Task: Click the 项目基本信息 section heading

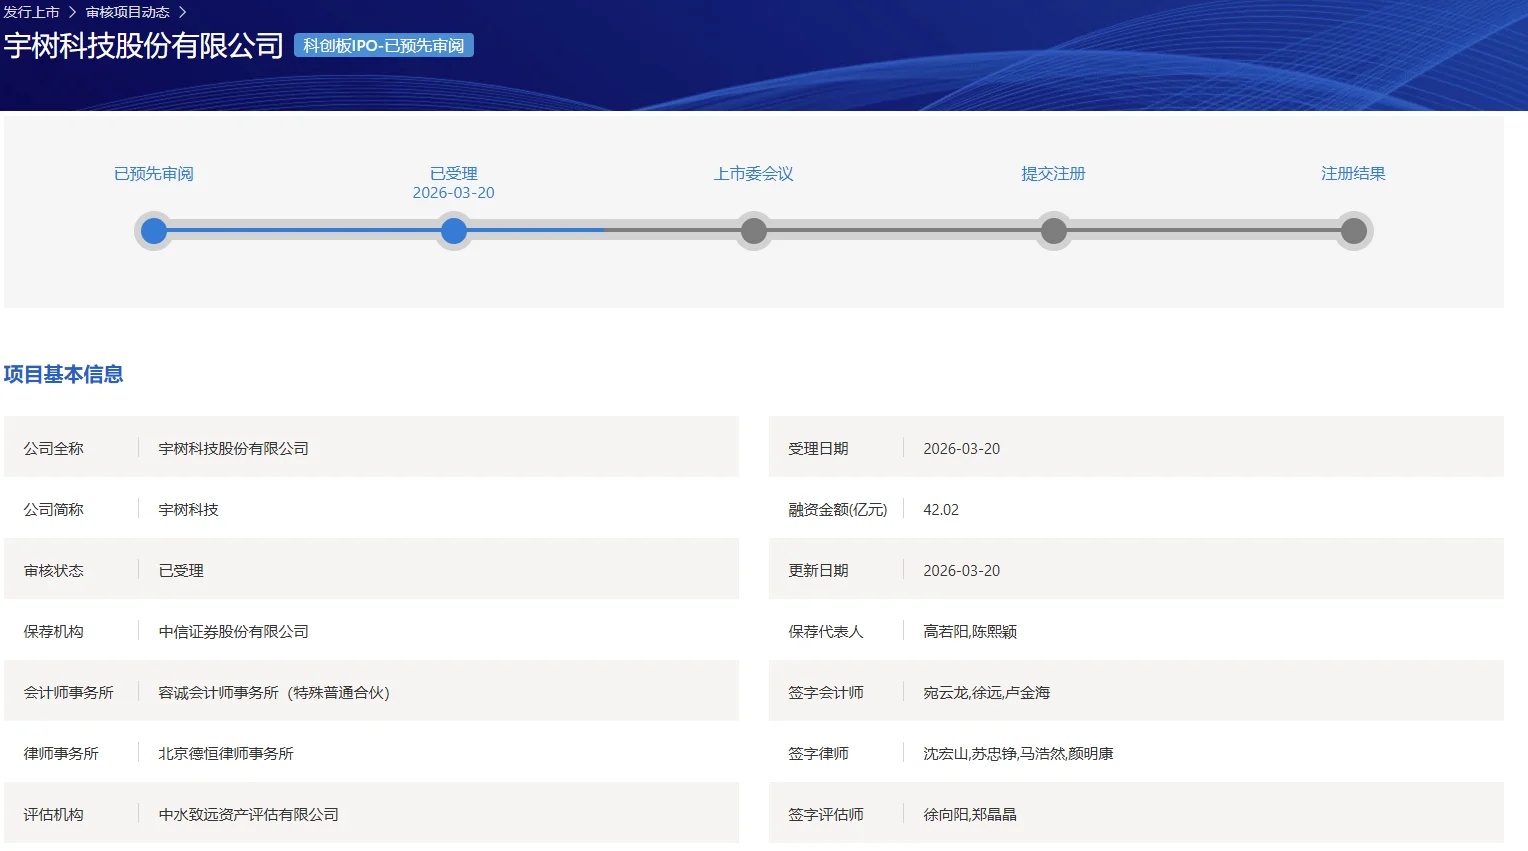Action: coord(64,375)
